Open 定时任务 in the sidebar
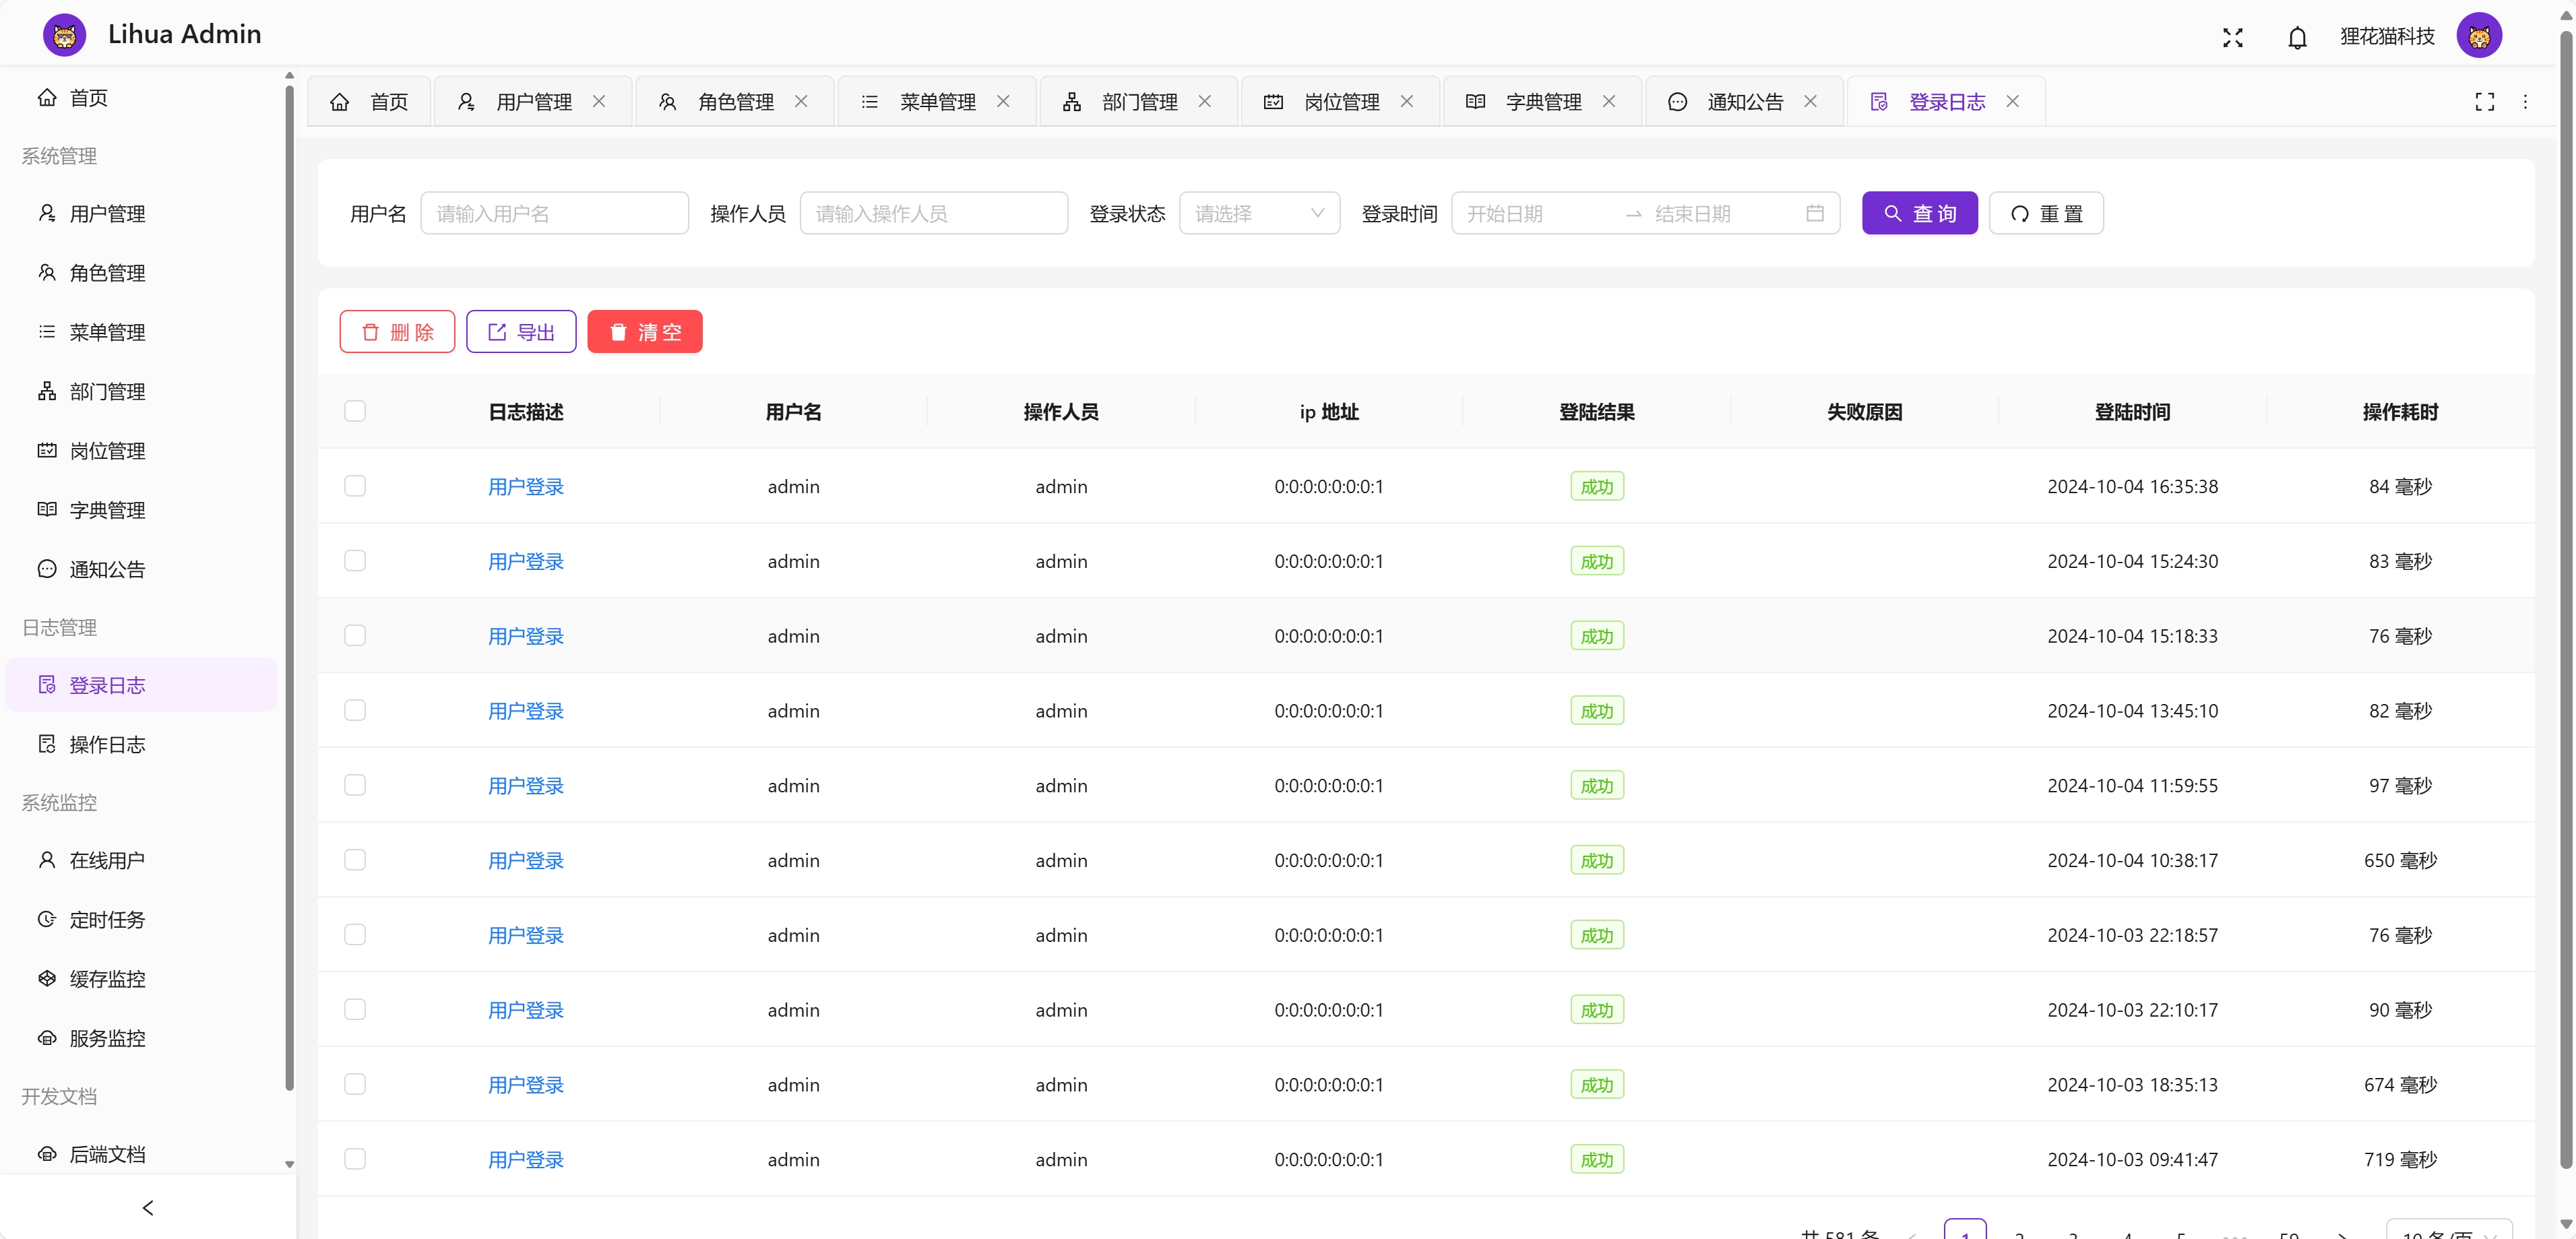The image size is (2576, 1239). 142,919
